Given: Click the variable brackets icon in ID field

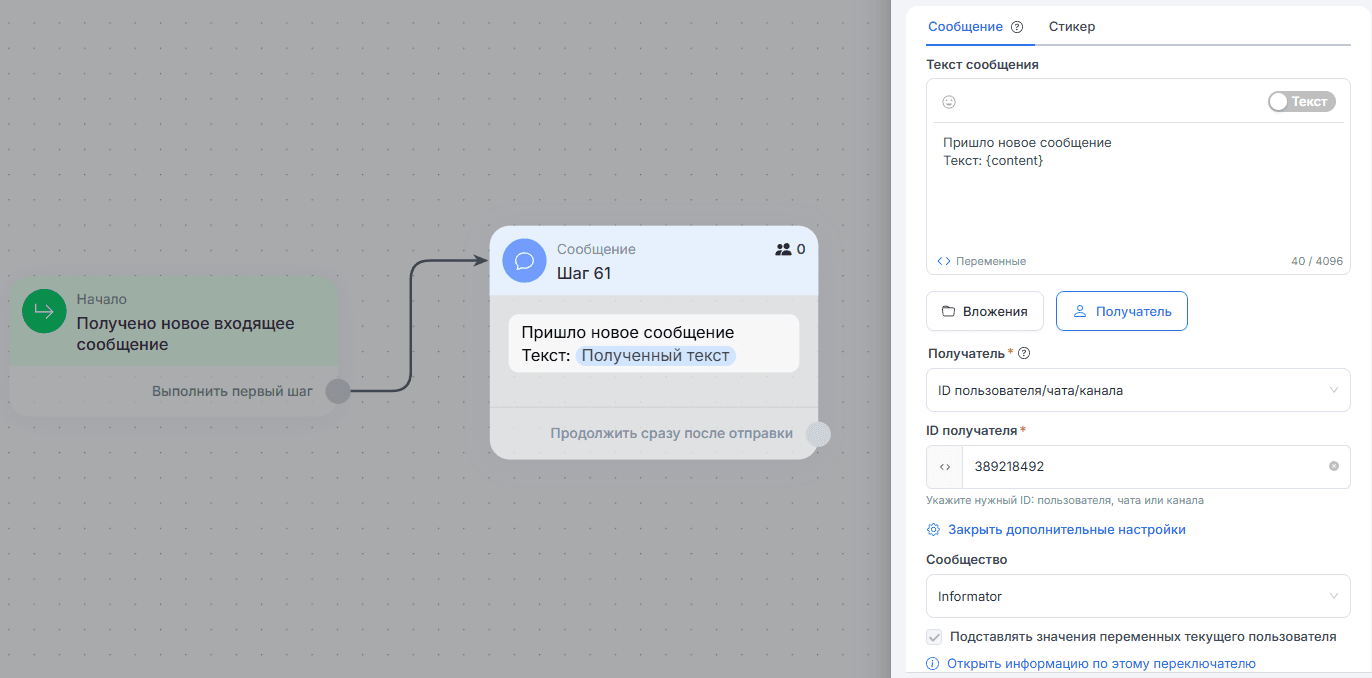Looking at the screenshot, I should 945,467.
